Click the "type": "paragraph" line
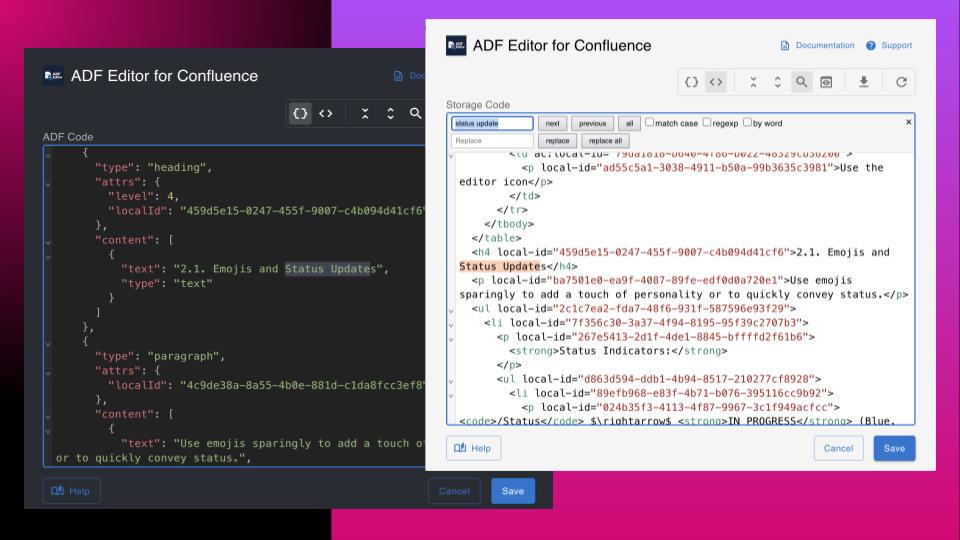960x540 pixels. coord(160,356)
